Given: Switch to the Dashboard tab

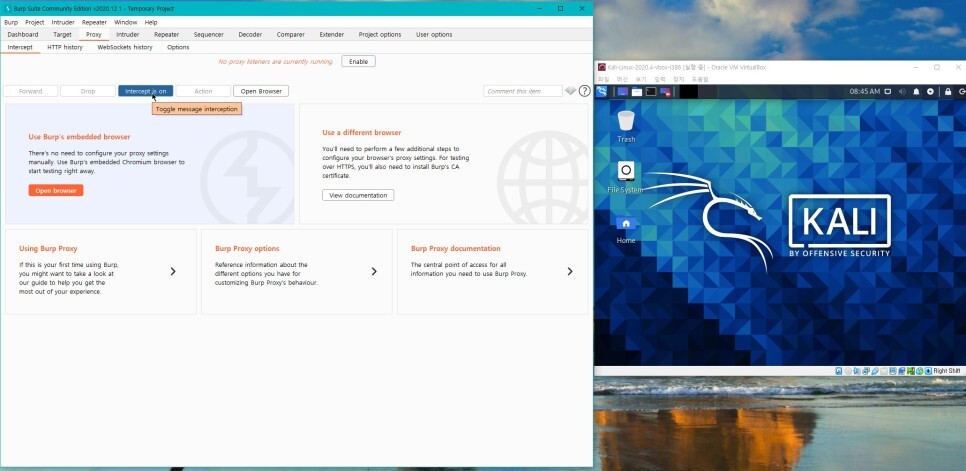Looking at the screenshot, I should pyautogui.click(x=23, y=34).
